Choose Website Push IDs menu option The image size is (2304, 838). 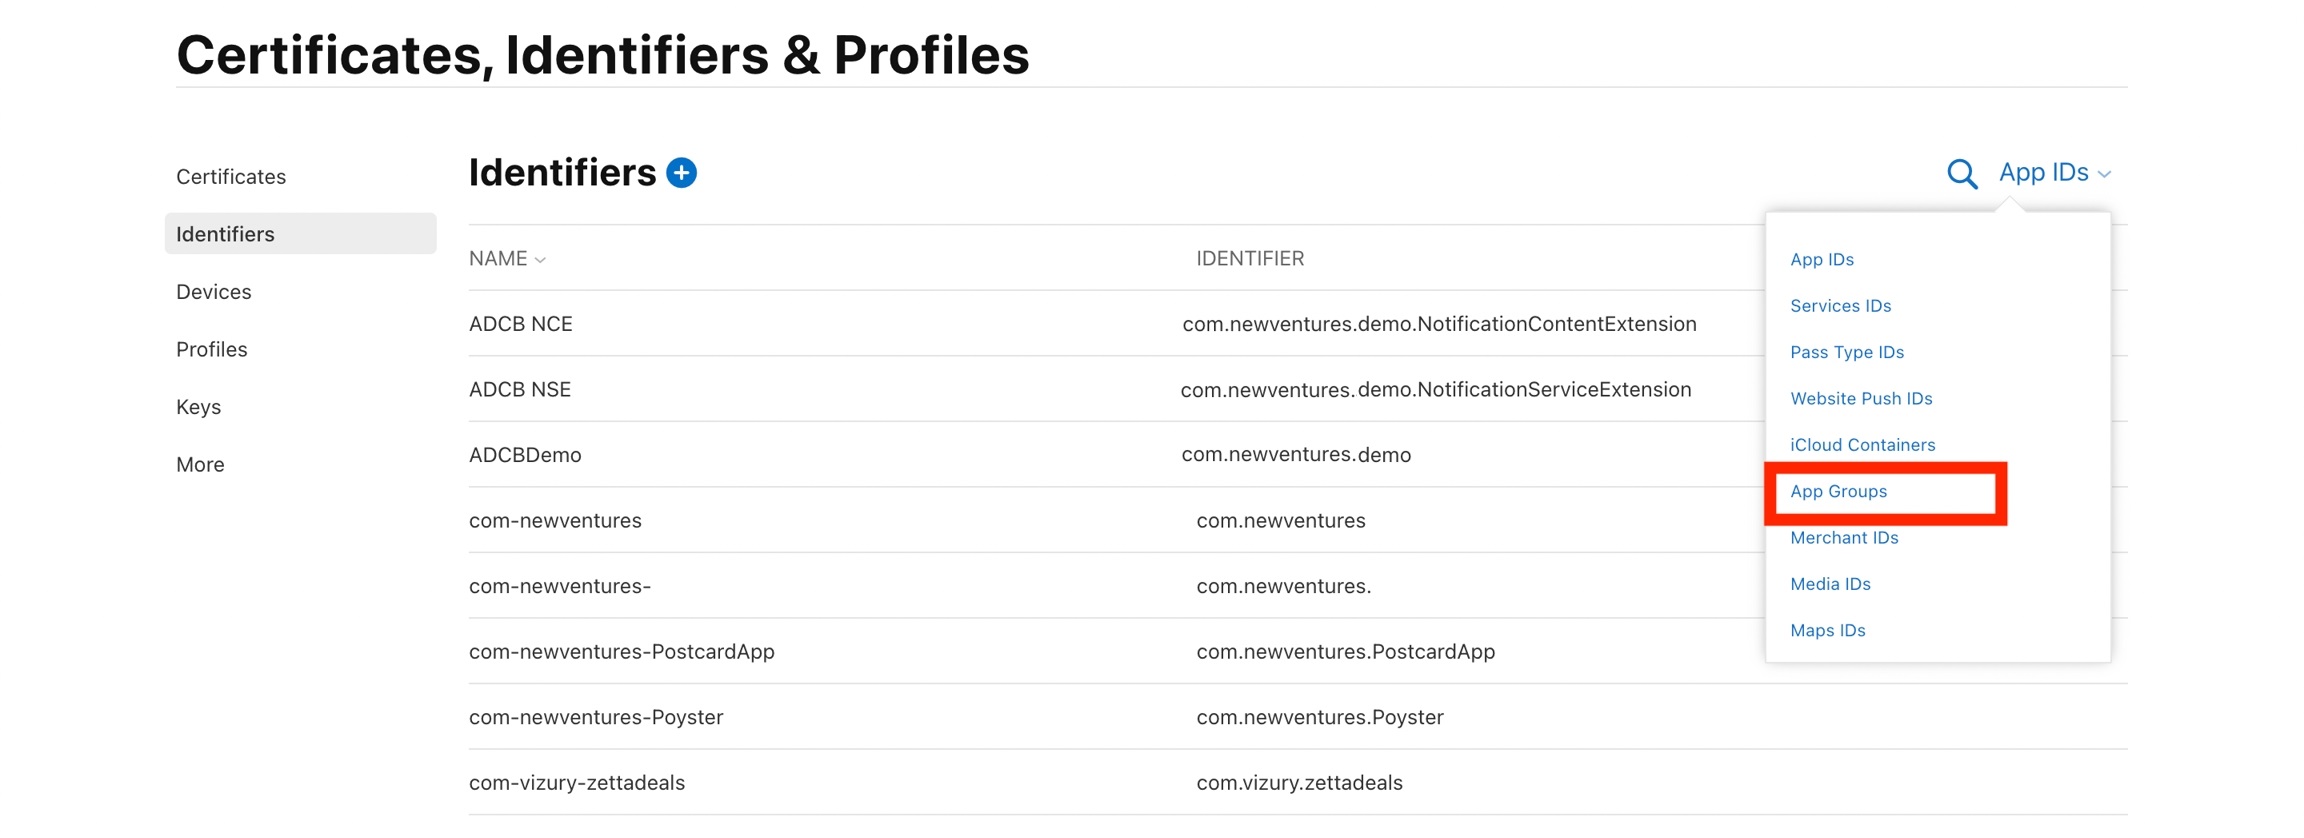[x=1860, y=398]
